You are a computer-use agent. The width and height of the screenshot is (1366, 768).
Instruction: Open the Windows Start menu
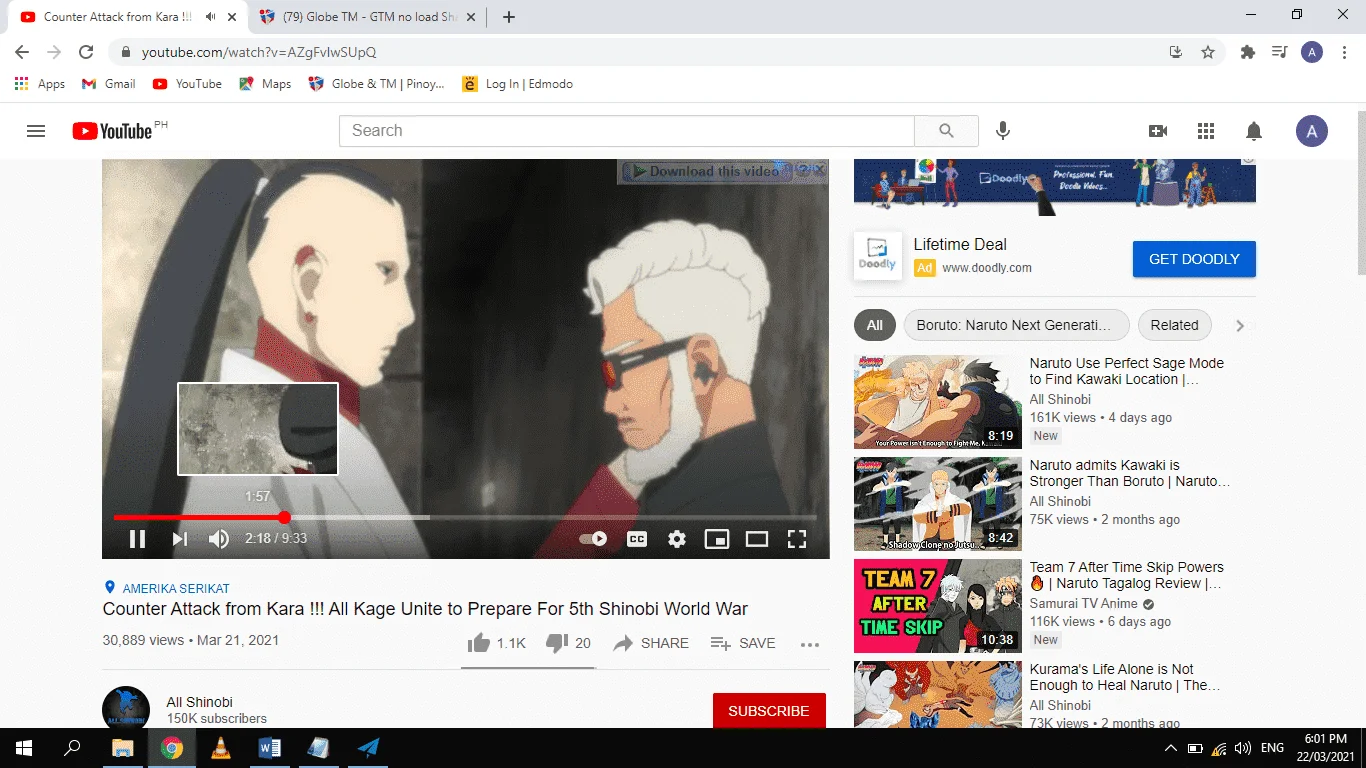24,748
